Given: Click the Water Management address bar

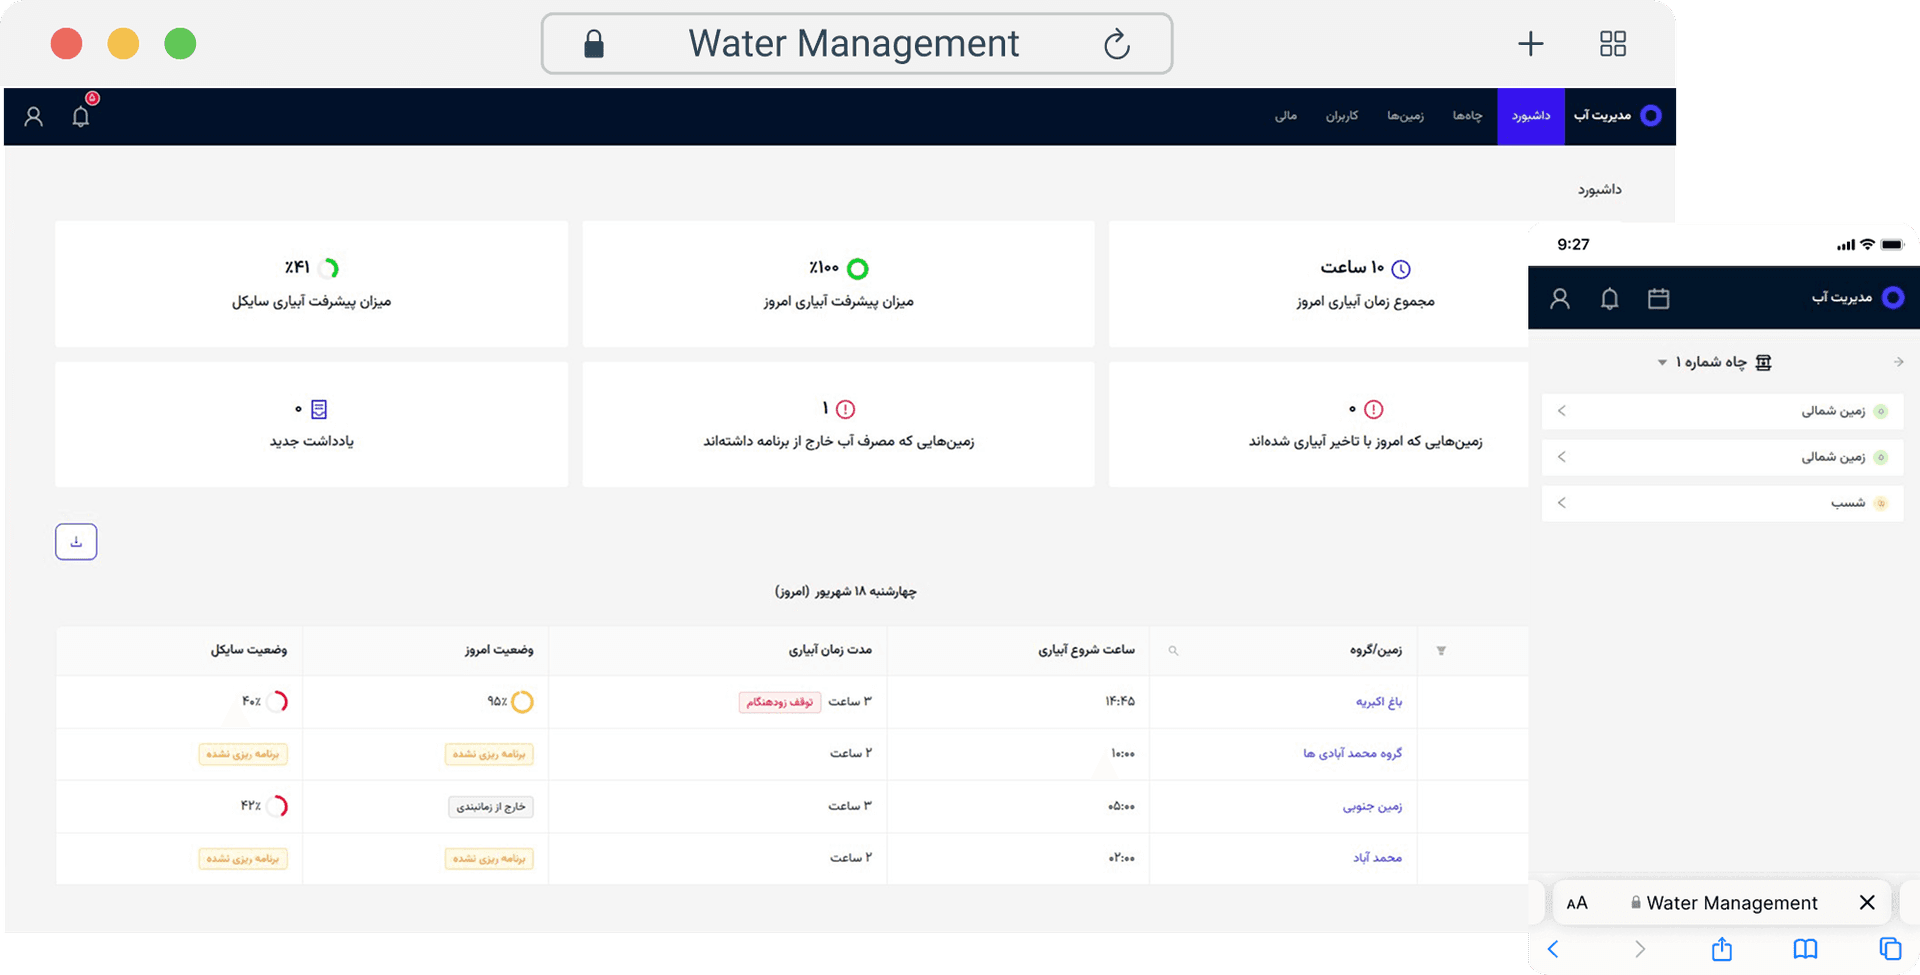Looking at the screenshot, I should click(x=856, y=44).
